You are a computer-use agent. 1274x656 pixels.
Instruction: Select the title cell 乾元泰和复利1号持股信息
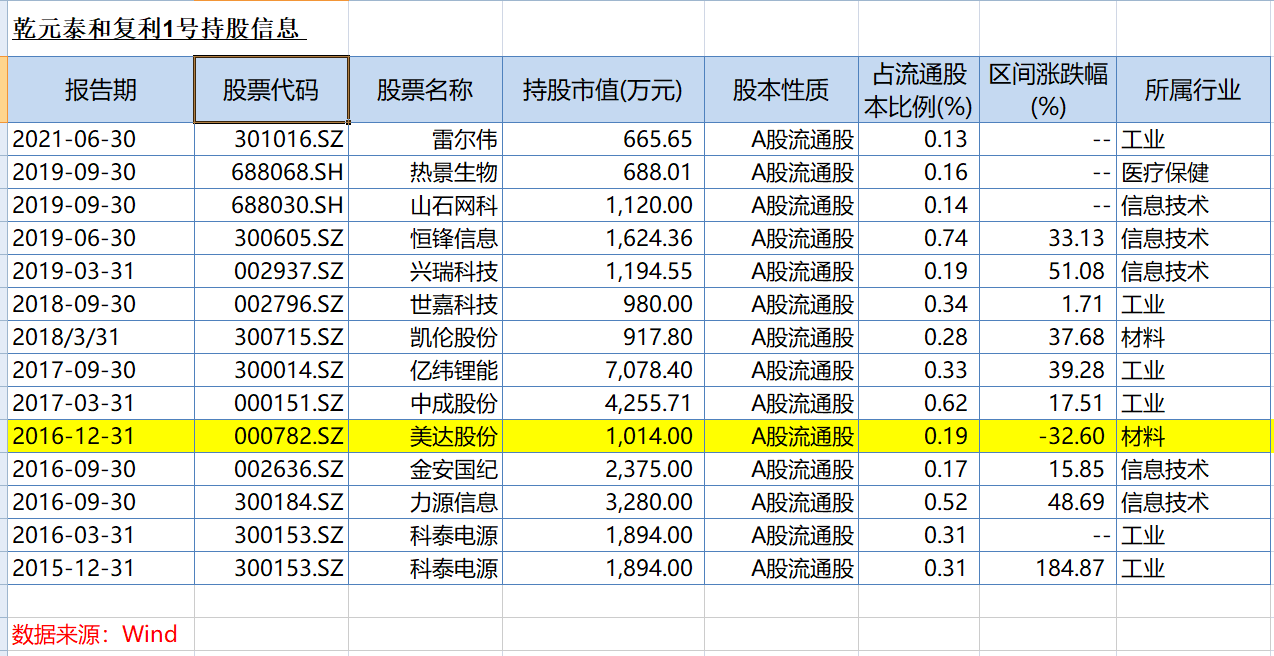[x=156, y=29]
